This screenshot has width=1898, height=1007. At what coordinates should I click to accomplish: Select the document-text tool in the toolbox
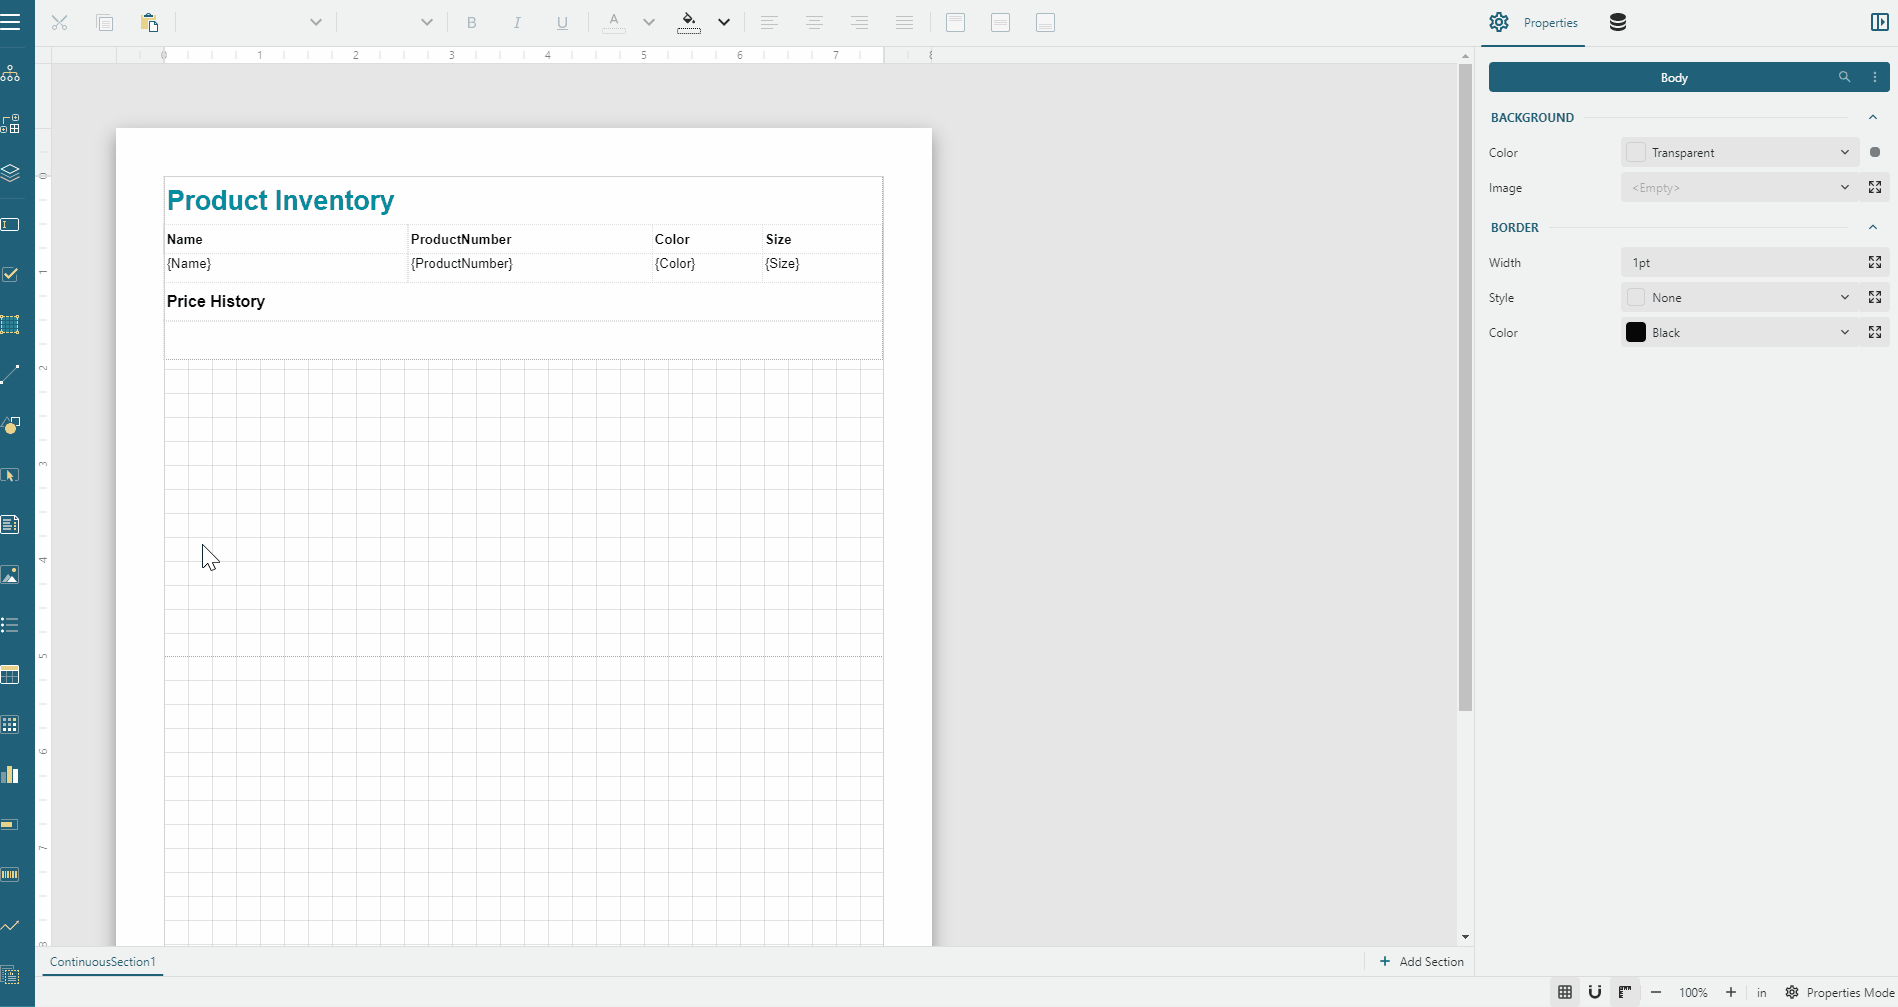point(11,525)
